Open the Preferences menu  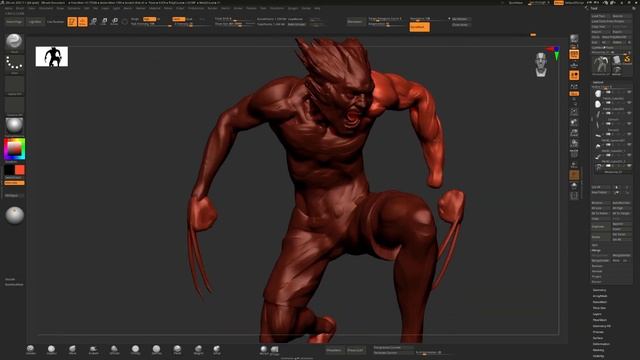point(196,8)
